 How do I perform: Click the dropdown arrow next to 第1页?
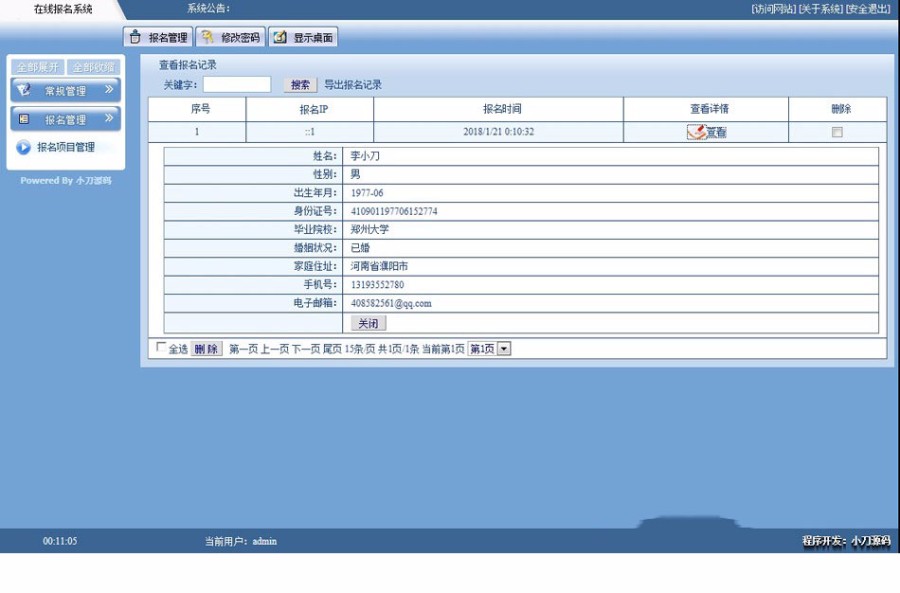click(x=501, y=349)
